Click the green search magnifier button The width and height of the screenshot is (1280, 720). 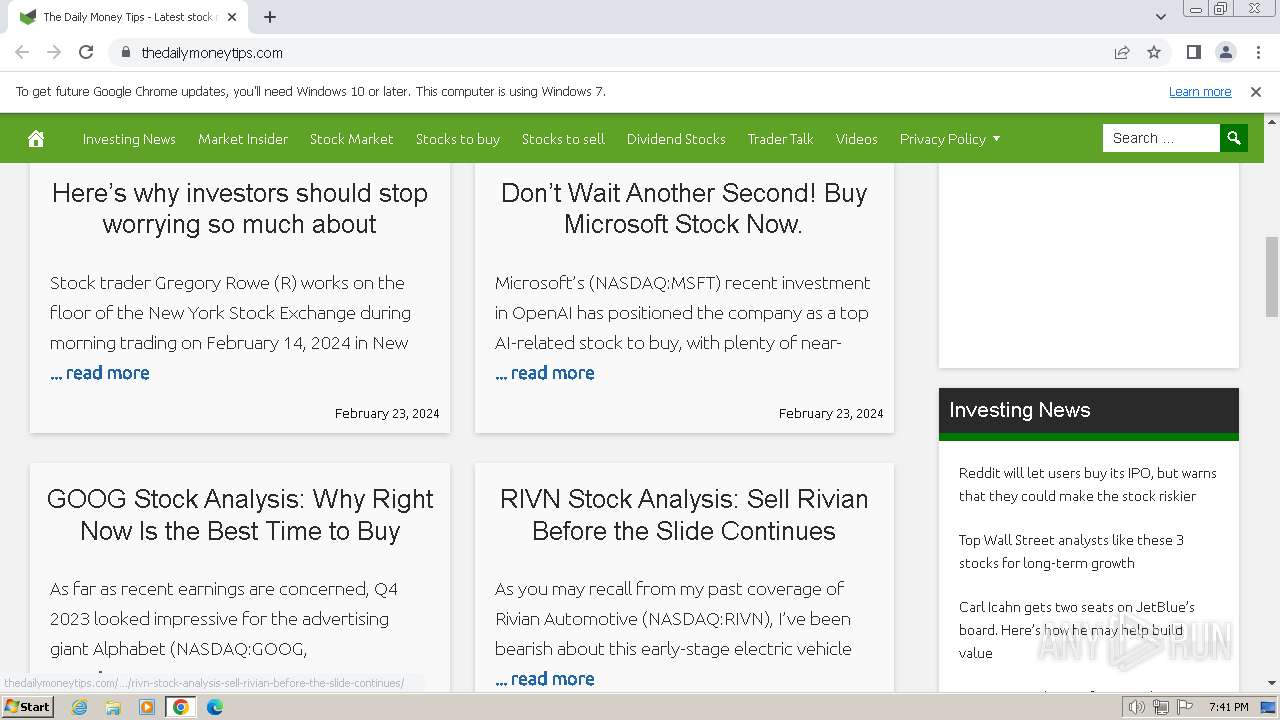1234,138
